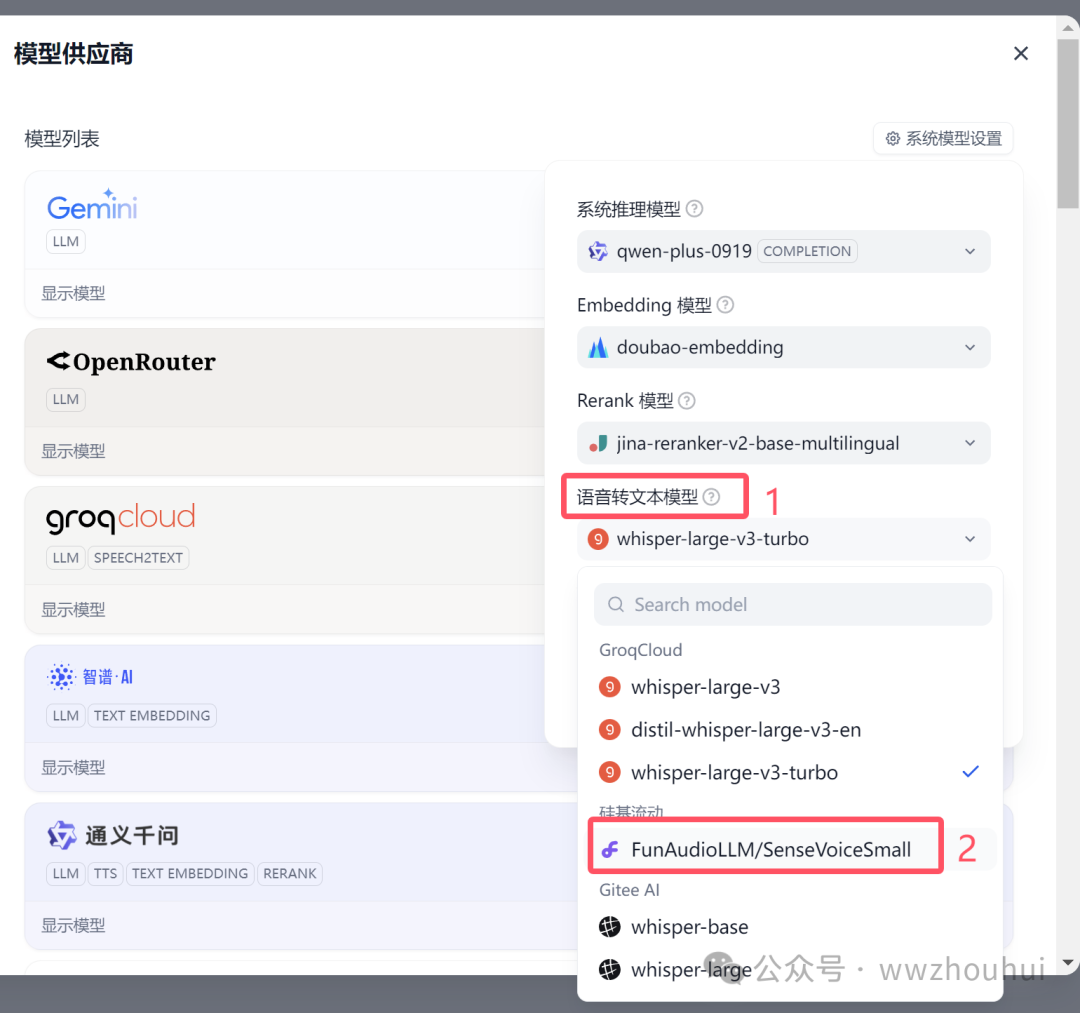Click the COMPLETION tag on qwen-plus-0919
This screenshot has width=1080, height=1013.
(x=807, y=251)
